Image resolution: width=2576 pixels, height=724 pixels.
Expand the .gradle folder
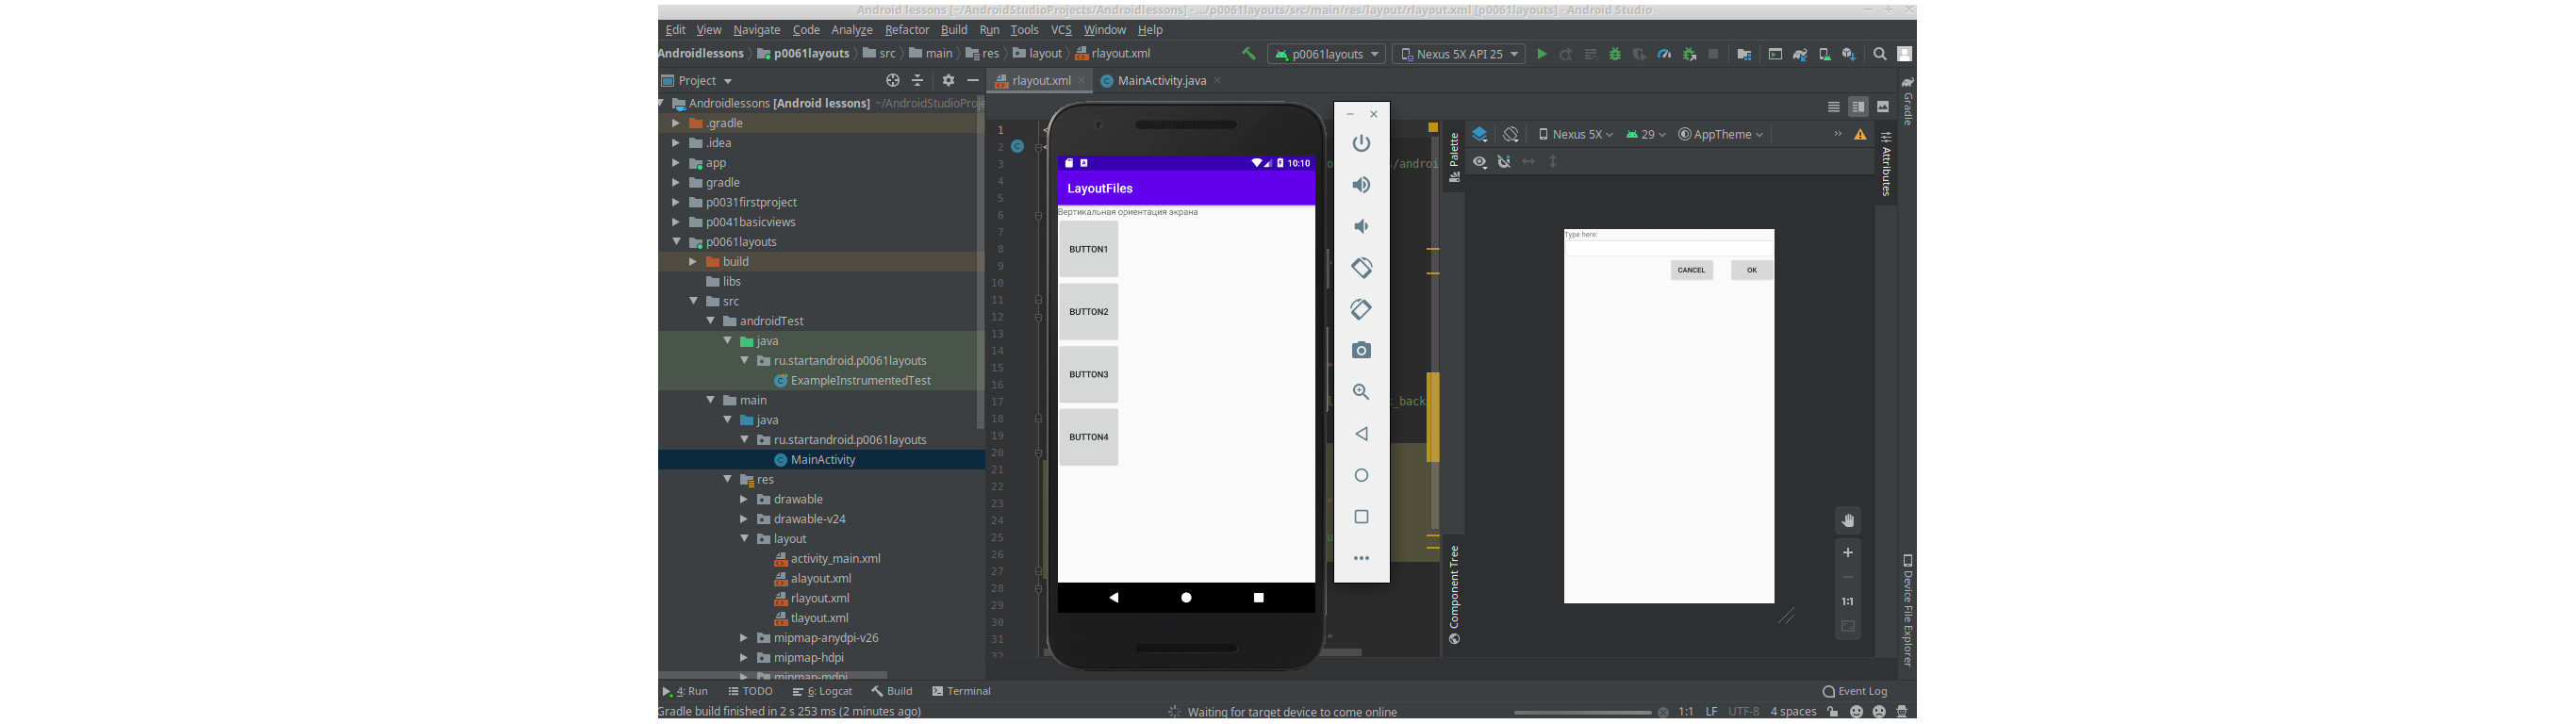(x=676, y=123)
